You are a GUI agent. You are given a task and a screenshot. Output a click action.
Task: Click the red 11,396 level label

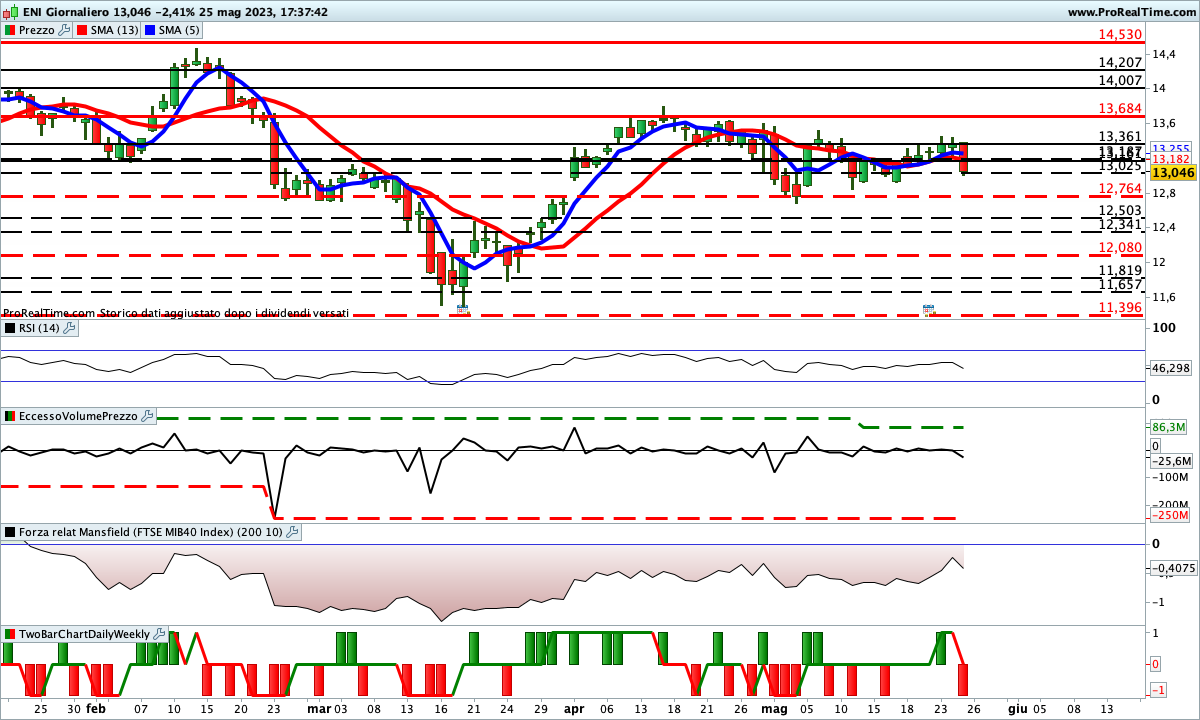1120,307
